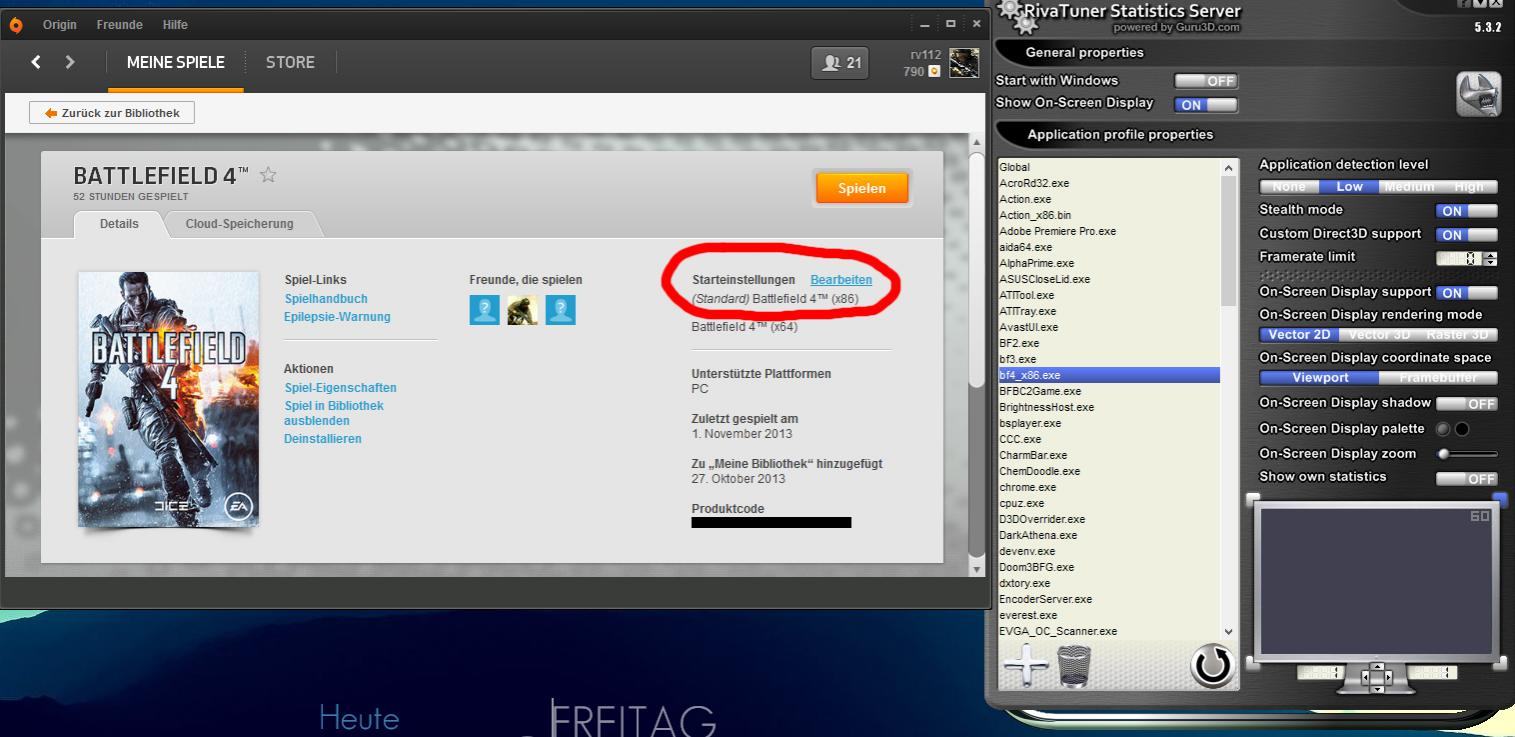Select Global profile in list

pos(1109,167)
